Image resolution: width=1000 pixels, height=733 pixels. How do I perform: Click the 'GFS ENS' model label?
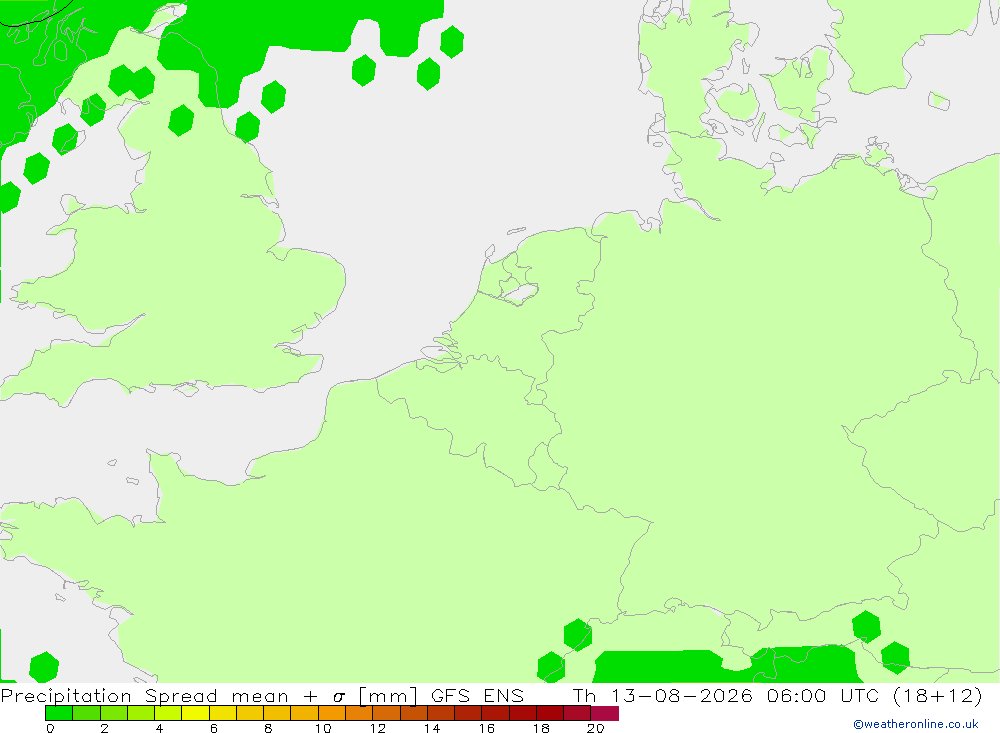[477, 695]
